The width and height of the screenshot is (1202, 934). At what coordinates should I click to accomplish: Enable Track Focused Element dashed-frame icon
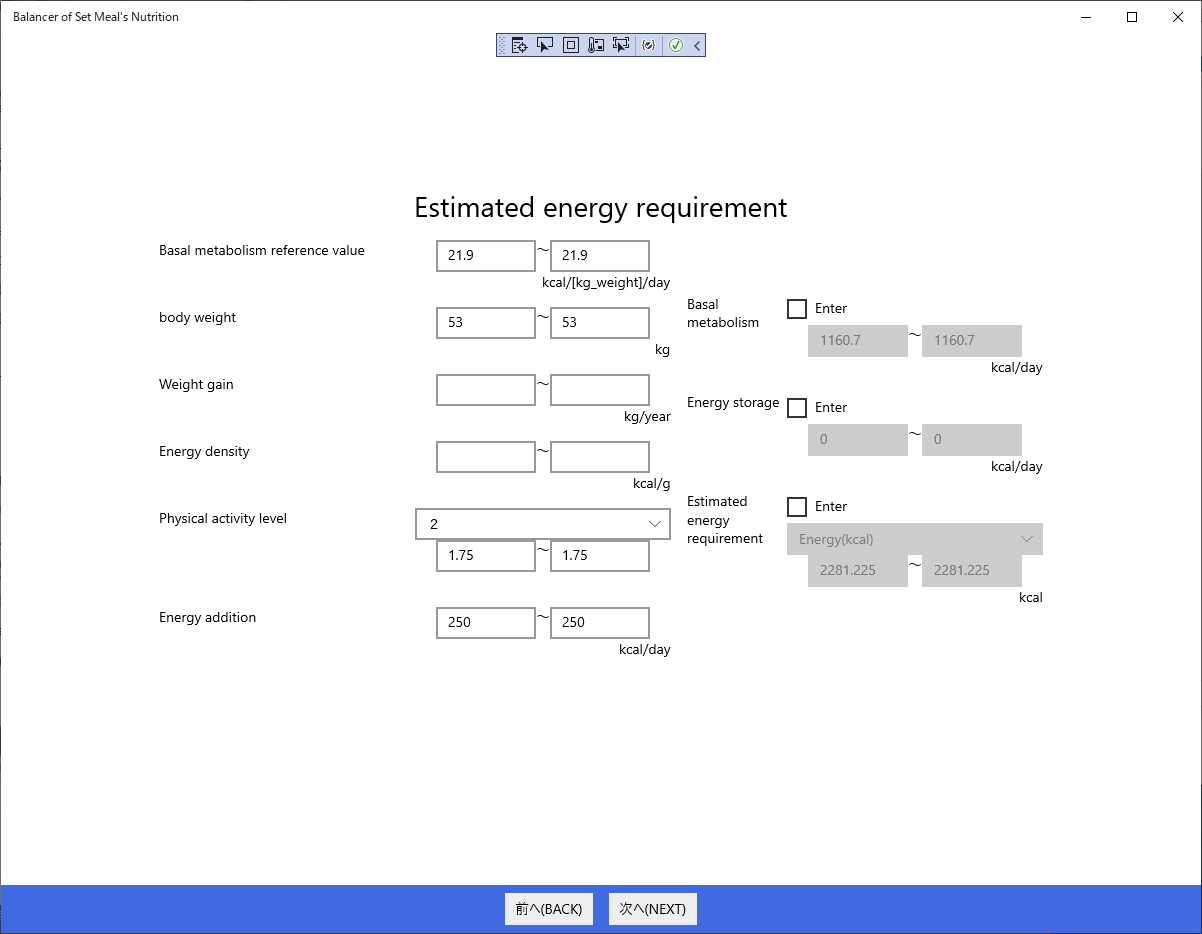621,45
